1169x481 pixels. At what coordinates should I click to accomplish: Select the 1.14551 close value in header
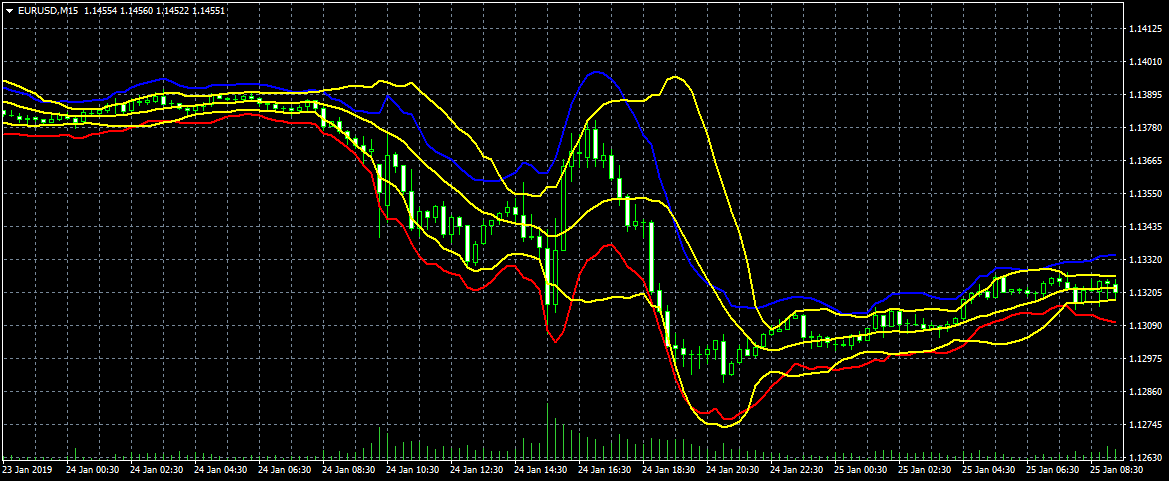click(209, 11)
